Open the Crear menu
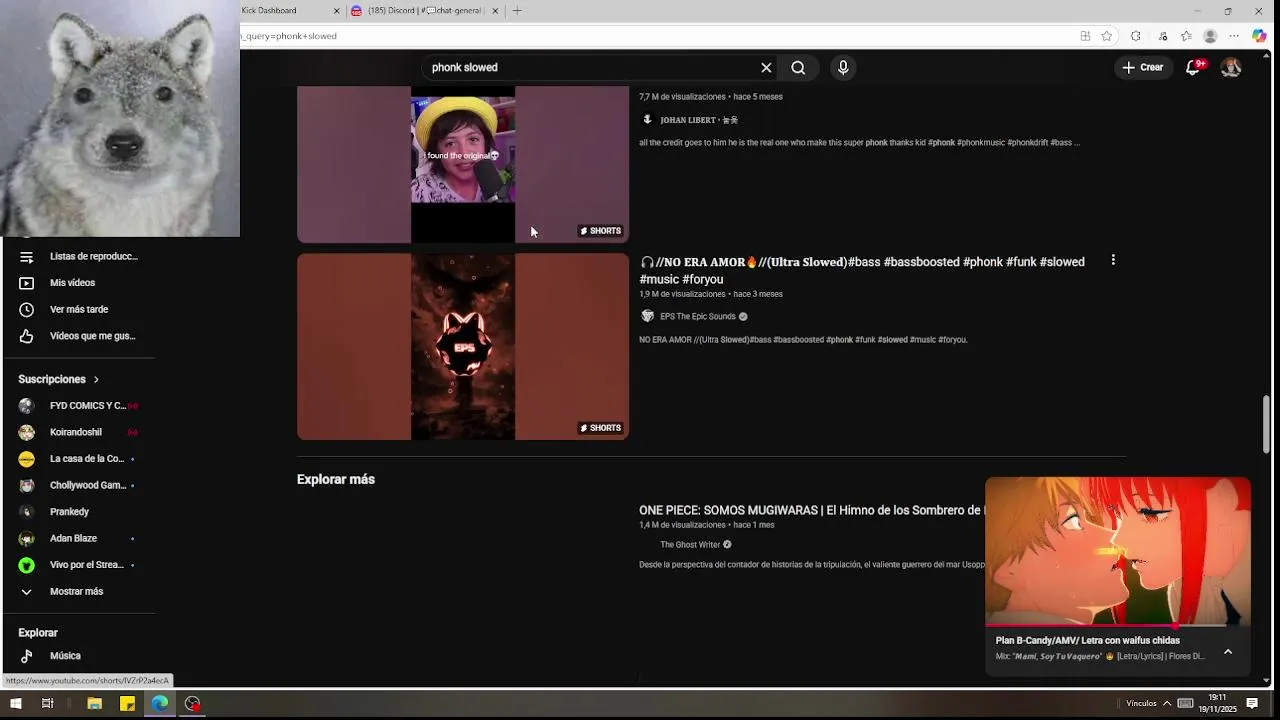1280x720 pixels. pyautogui.click(x=1142, y=68)
